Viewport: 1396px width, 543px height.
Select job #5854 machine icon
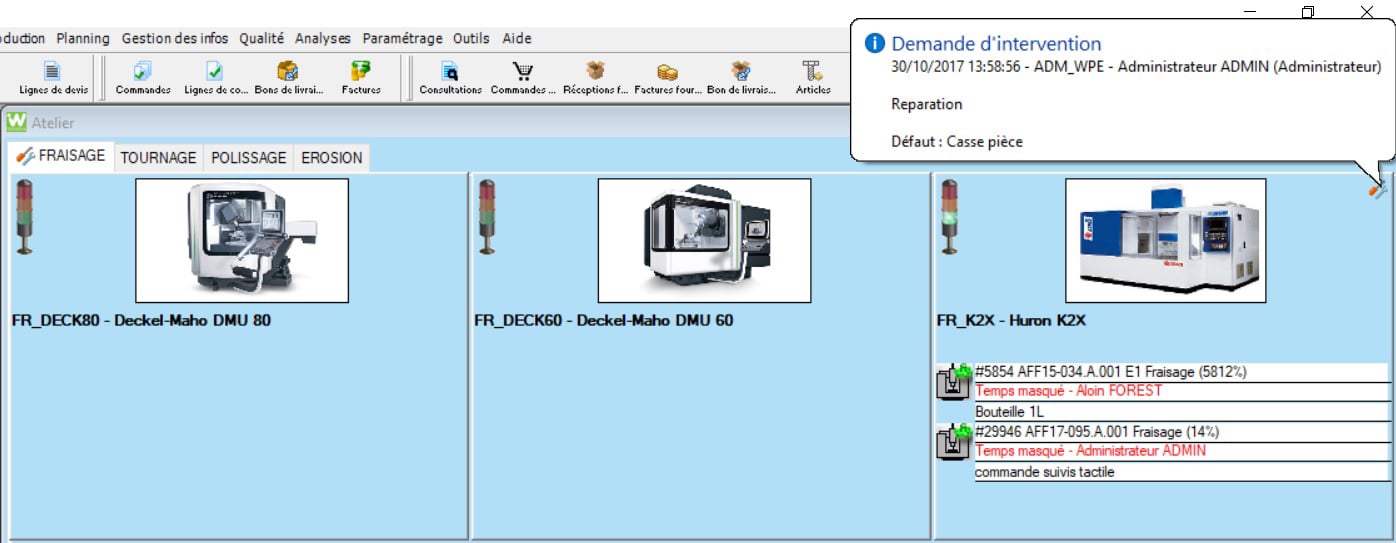click(x=953, y=382)
